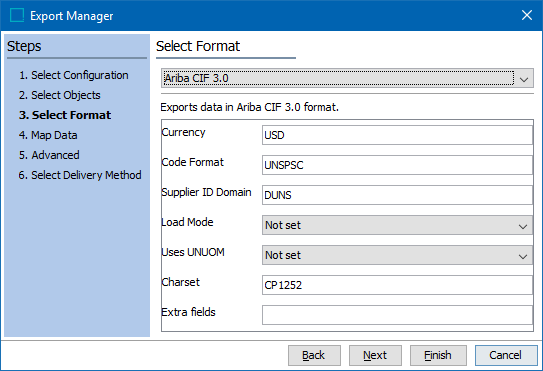Open the Ariba CIF 3.0 format dropdown

point(347,78)
